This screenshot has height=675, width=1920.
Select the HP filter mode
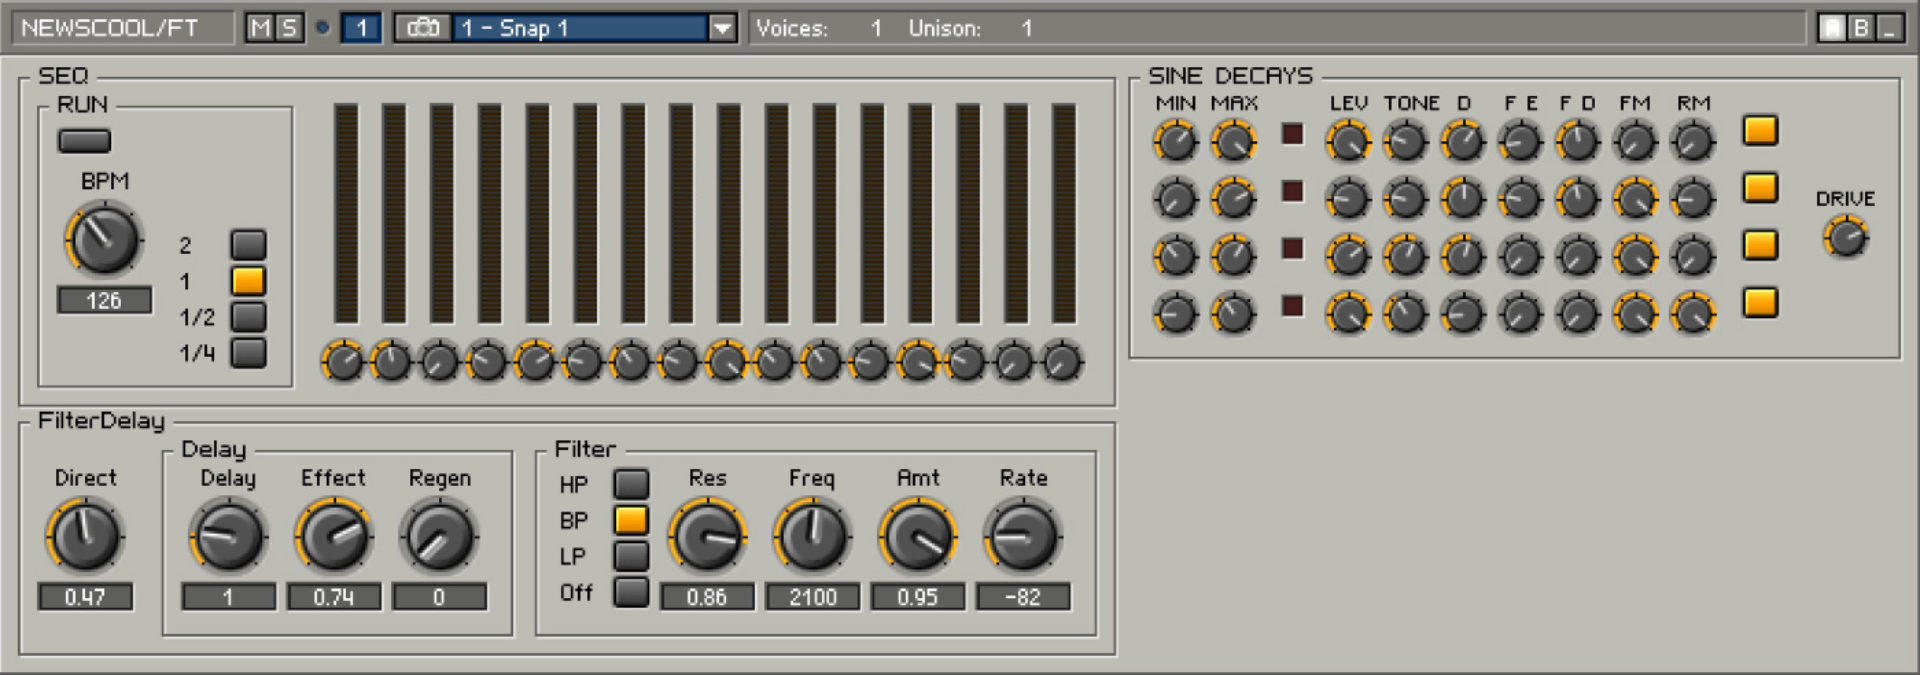coord(631,484)
